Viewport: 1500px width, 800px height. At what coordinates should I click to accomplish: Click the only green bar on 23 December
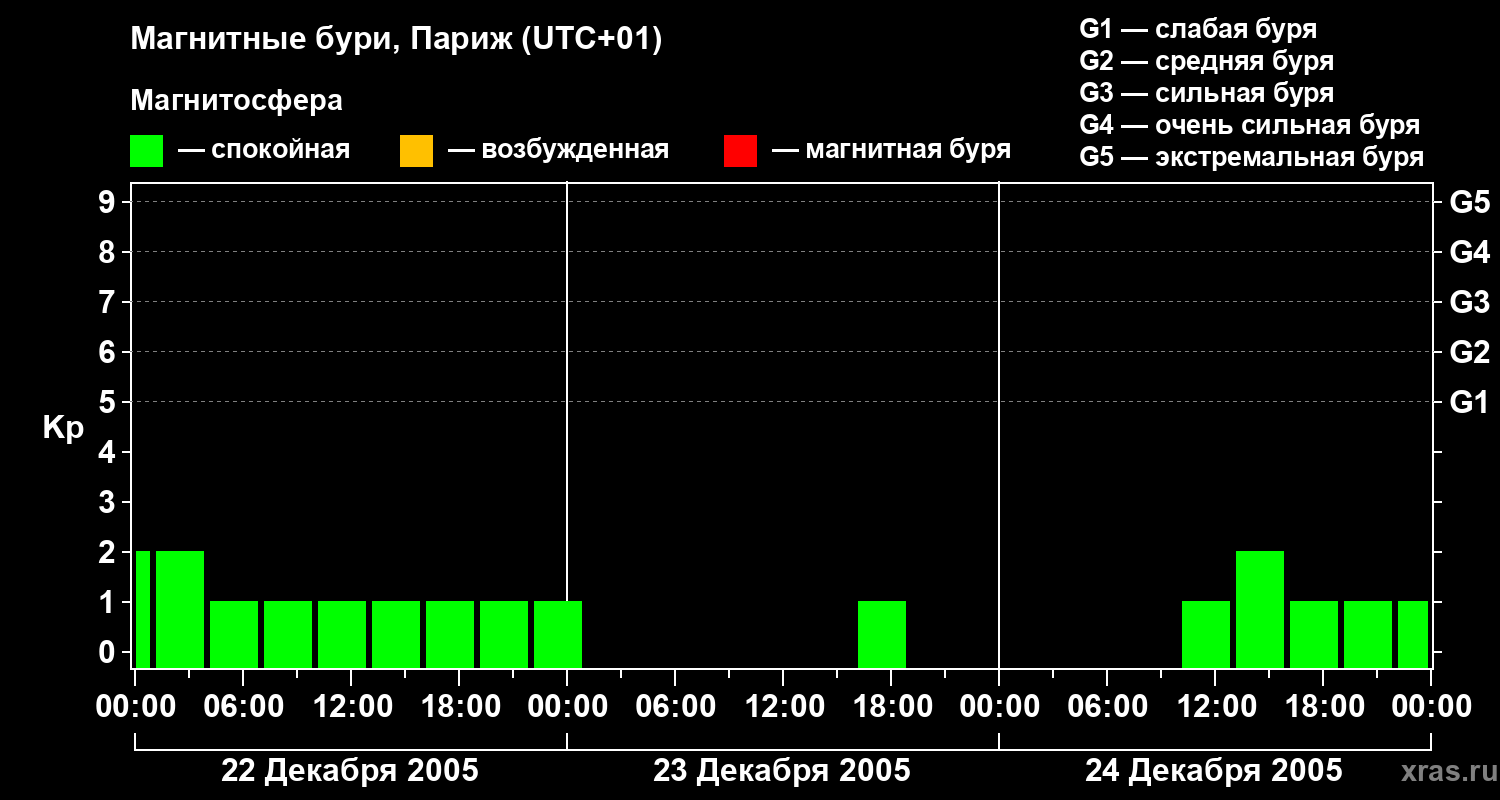pos(882,634)
